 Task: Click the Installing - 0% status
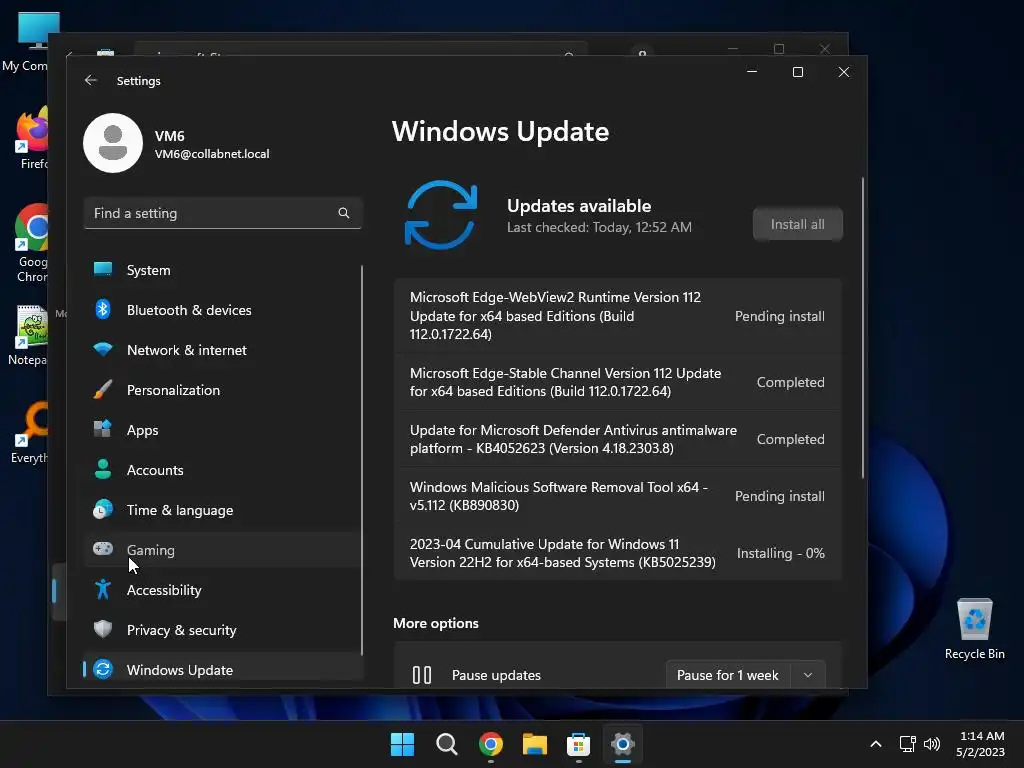[x=780, y=553]
